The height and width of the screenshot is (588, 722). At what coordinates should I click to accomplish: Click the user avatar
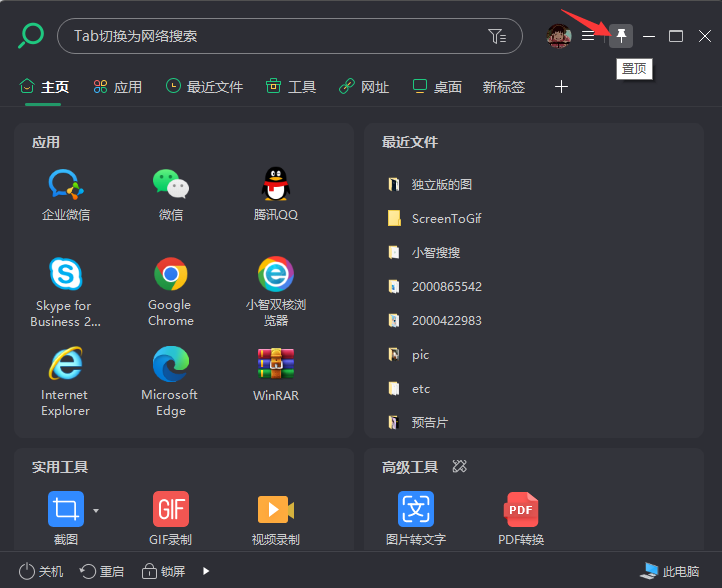[559, 36]
